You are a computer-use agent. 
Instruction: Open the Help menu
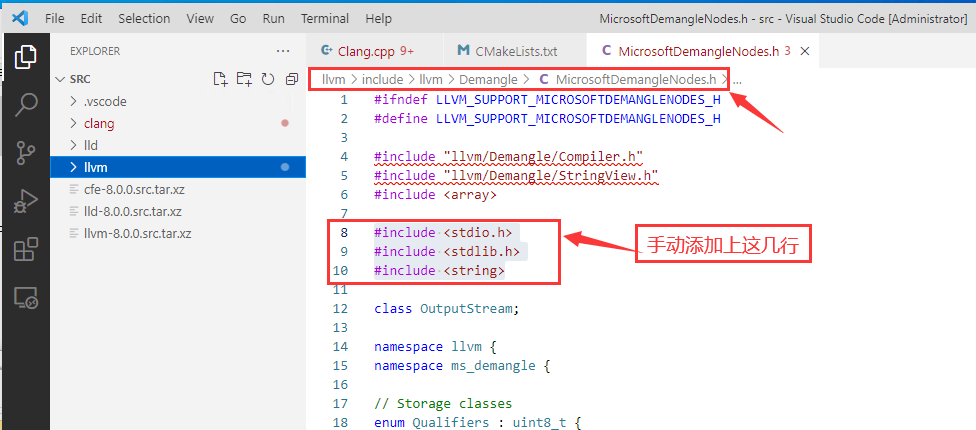(378, 19)
